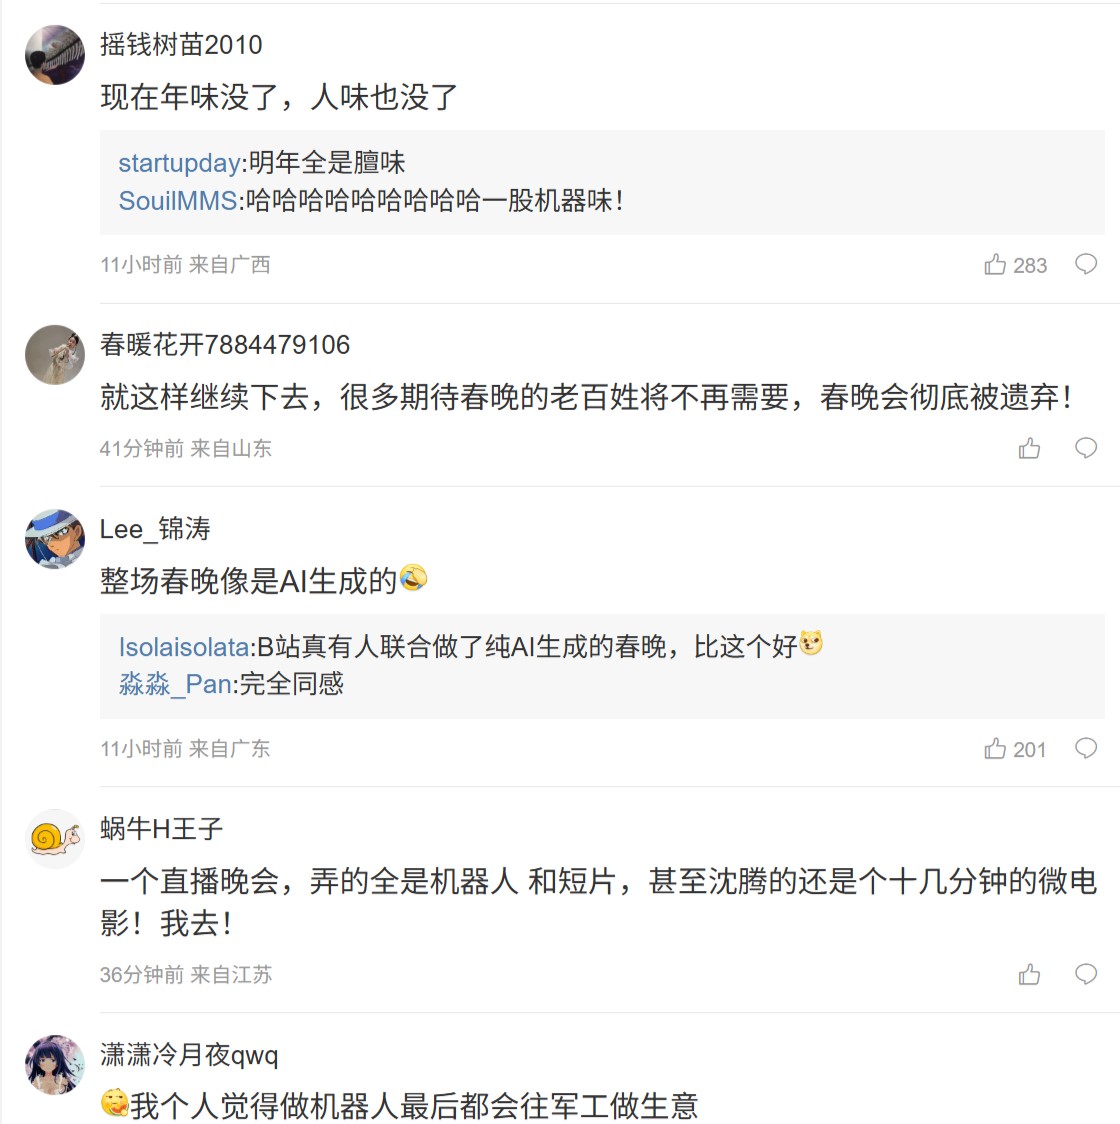1120x1124 pixels.
Task: Like the comment by 春暖花开7884479106
Action: point(1029,448)
